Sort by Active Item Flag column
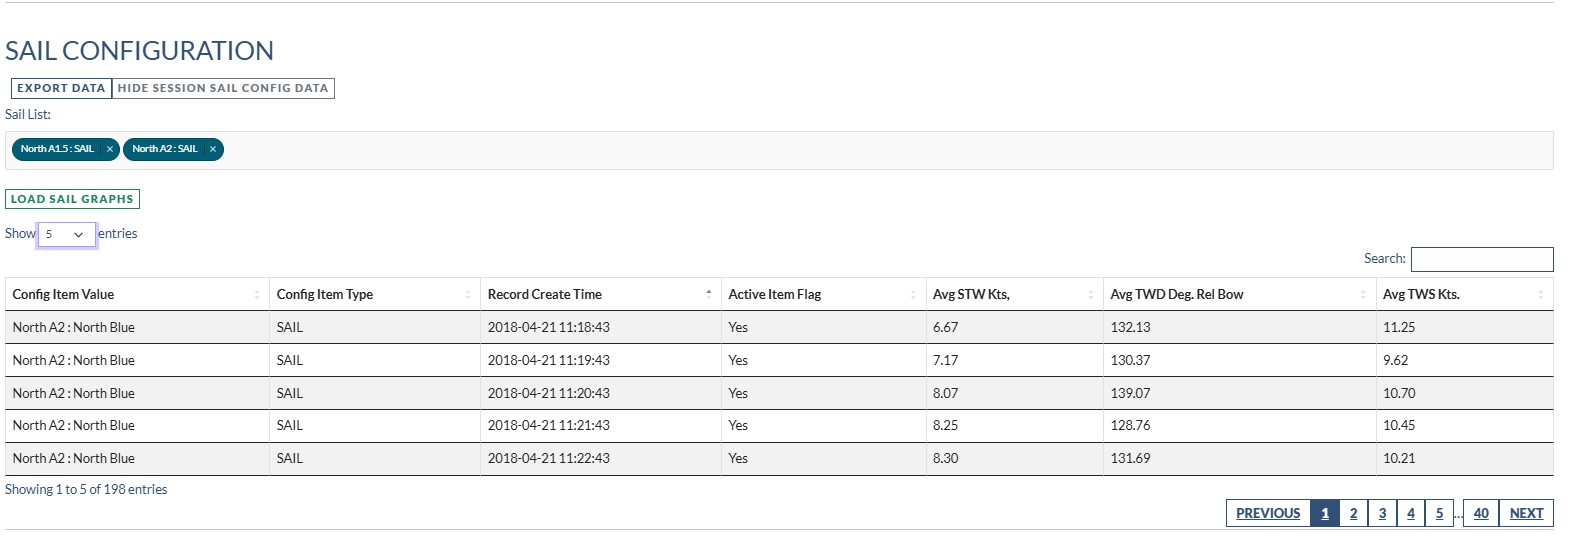This screenshot has width=1577, height=538. tap(821, 294)
